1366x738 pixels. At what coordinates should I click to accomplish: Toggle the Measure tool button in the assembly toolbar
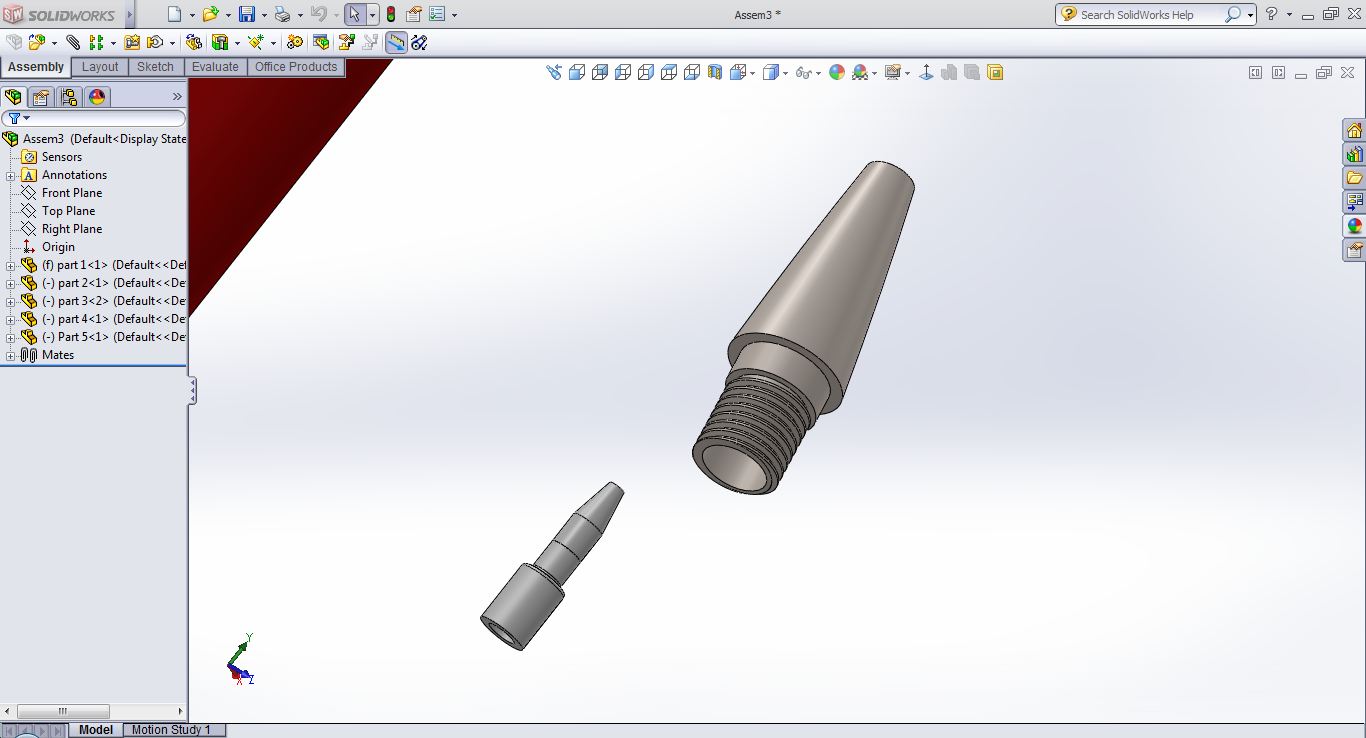tap(396, 42)
